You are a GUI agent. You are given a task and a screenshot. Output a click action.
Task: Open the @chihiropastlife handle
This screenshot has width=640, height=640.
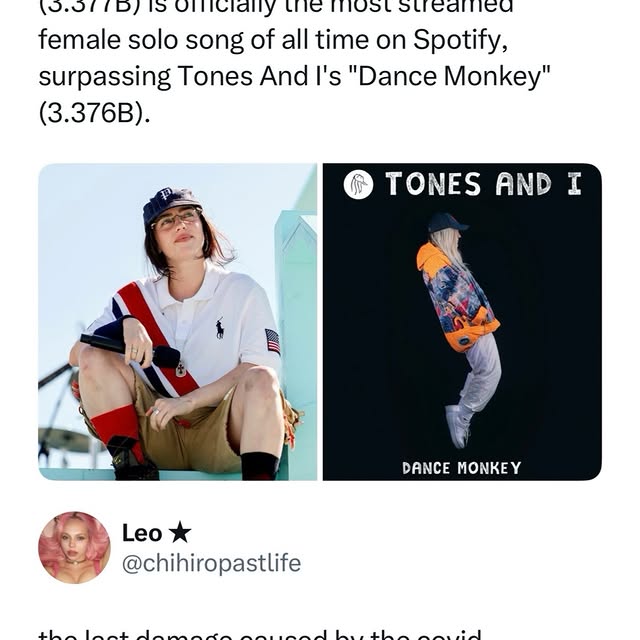click(x=210, y=563)
